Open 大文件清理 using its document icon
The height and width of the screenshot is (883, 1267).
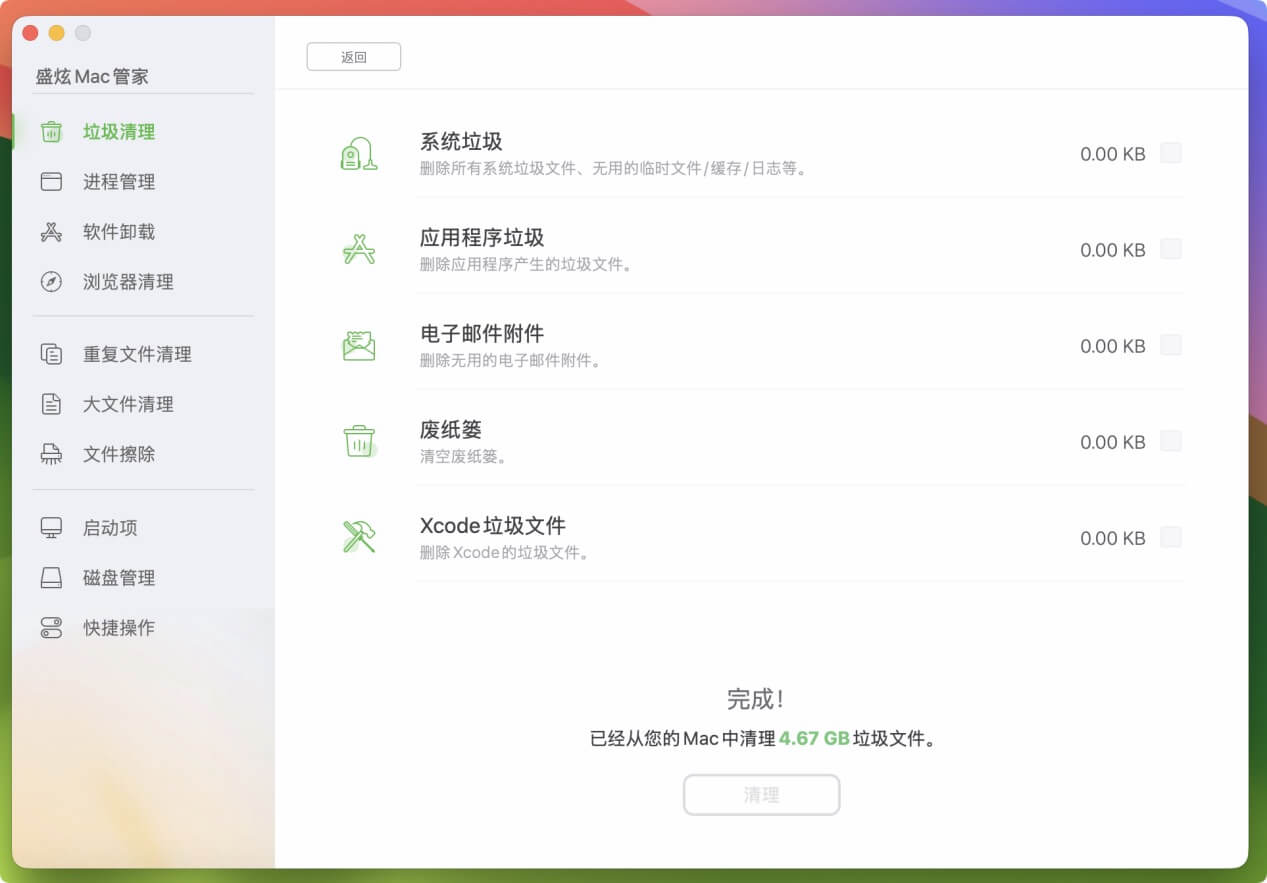(51, 404)
